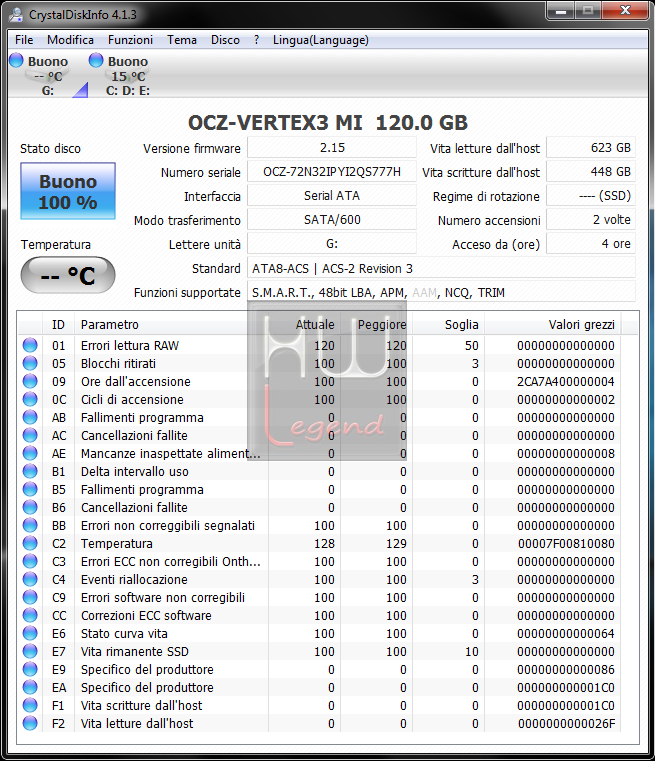Open the Disco menu
The width and height of the screenshot is (655, 761).
pyautogui.click(x=225, y=40)
